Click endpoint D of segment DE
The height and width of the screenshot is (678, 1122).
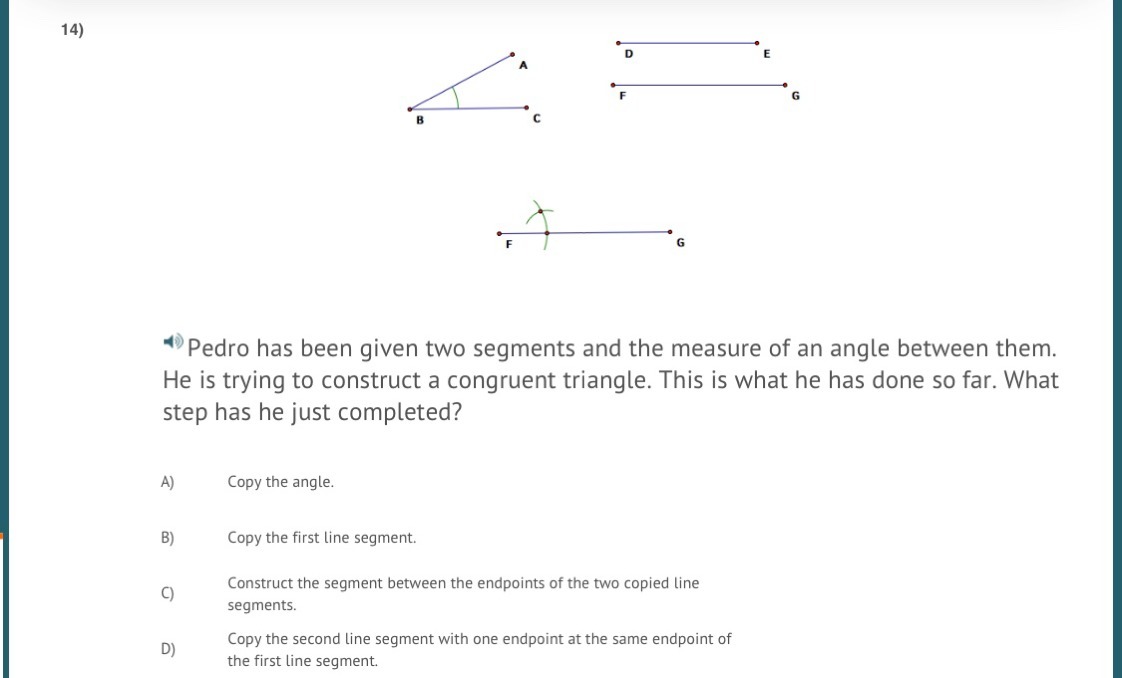(x=618, y=43)
